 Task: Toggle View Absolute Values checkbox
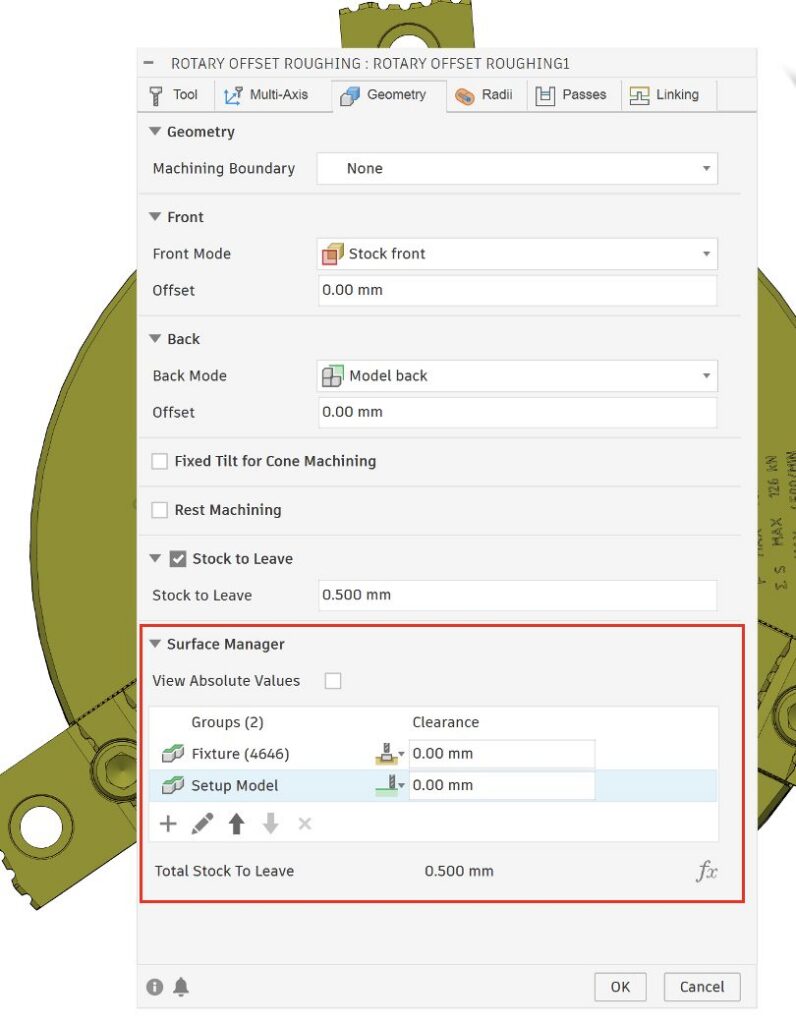(x=333, y=680)
